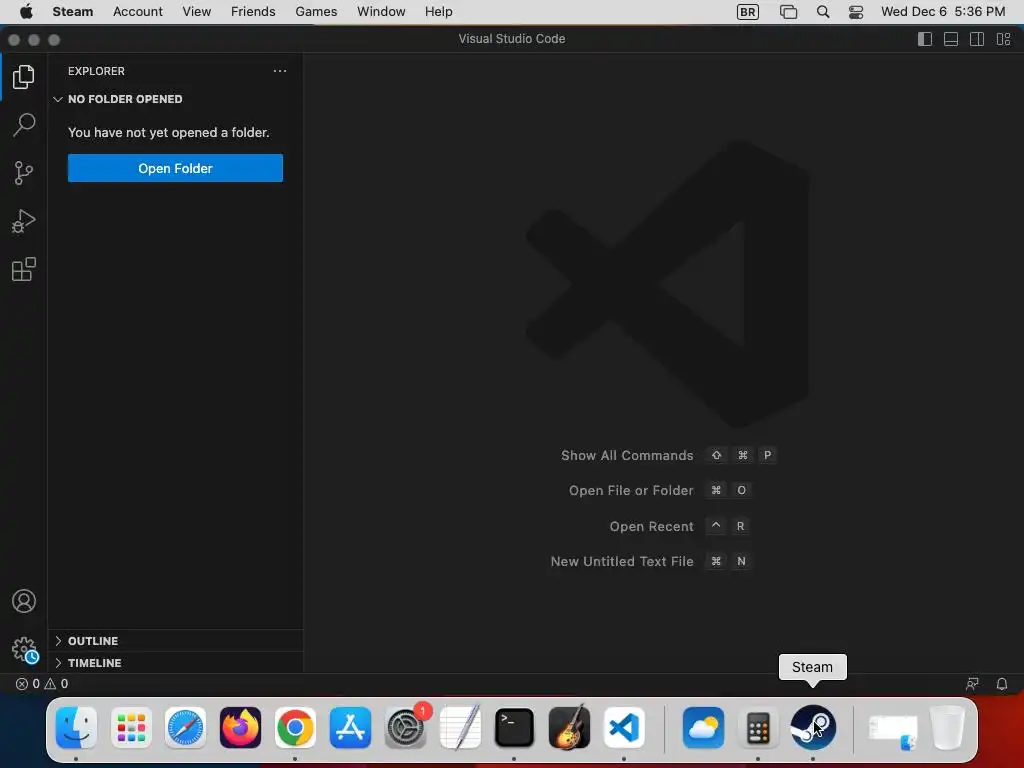The height and width of the screenshot is (768, 1024).
Task: Open the Manage gear icon
Action: pyautogui.click(x=25, y=650)
